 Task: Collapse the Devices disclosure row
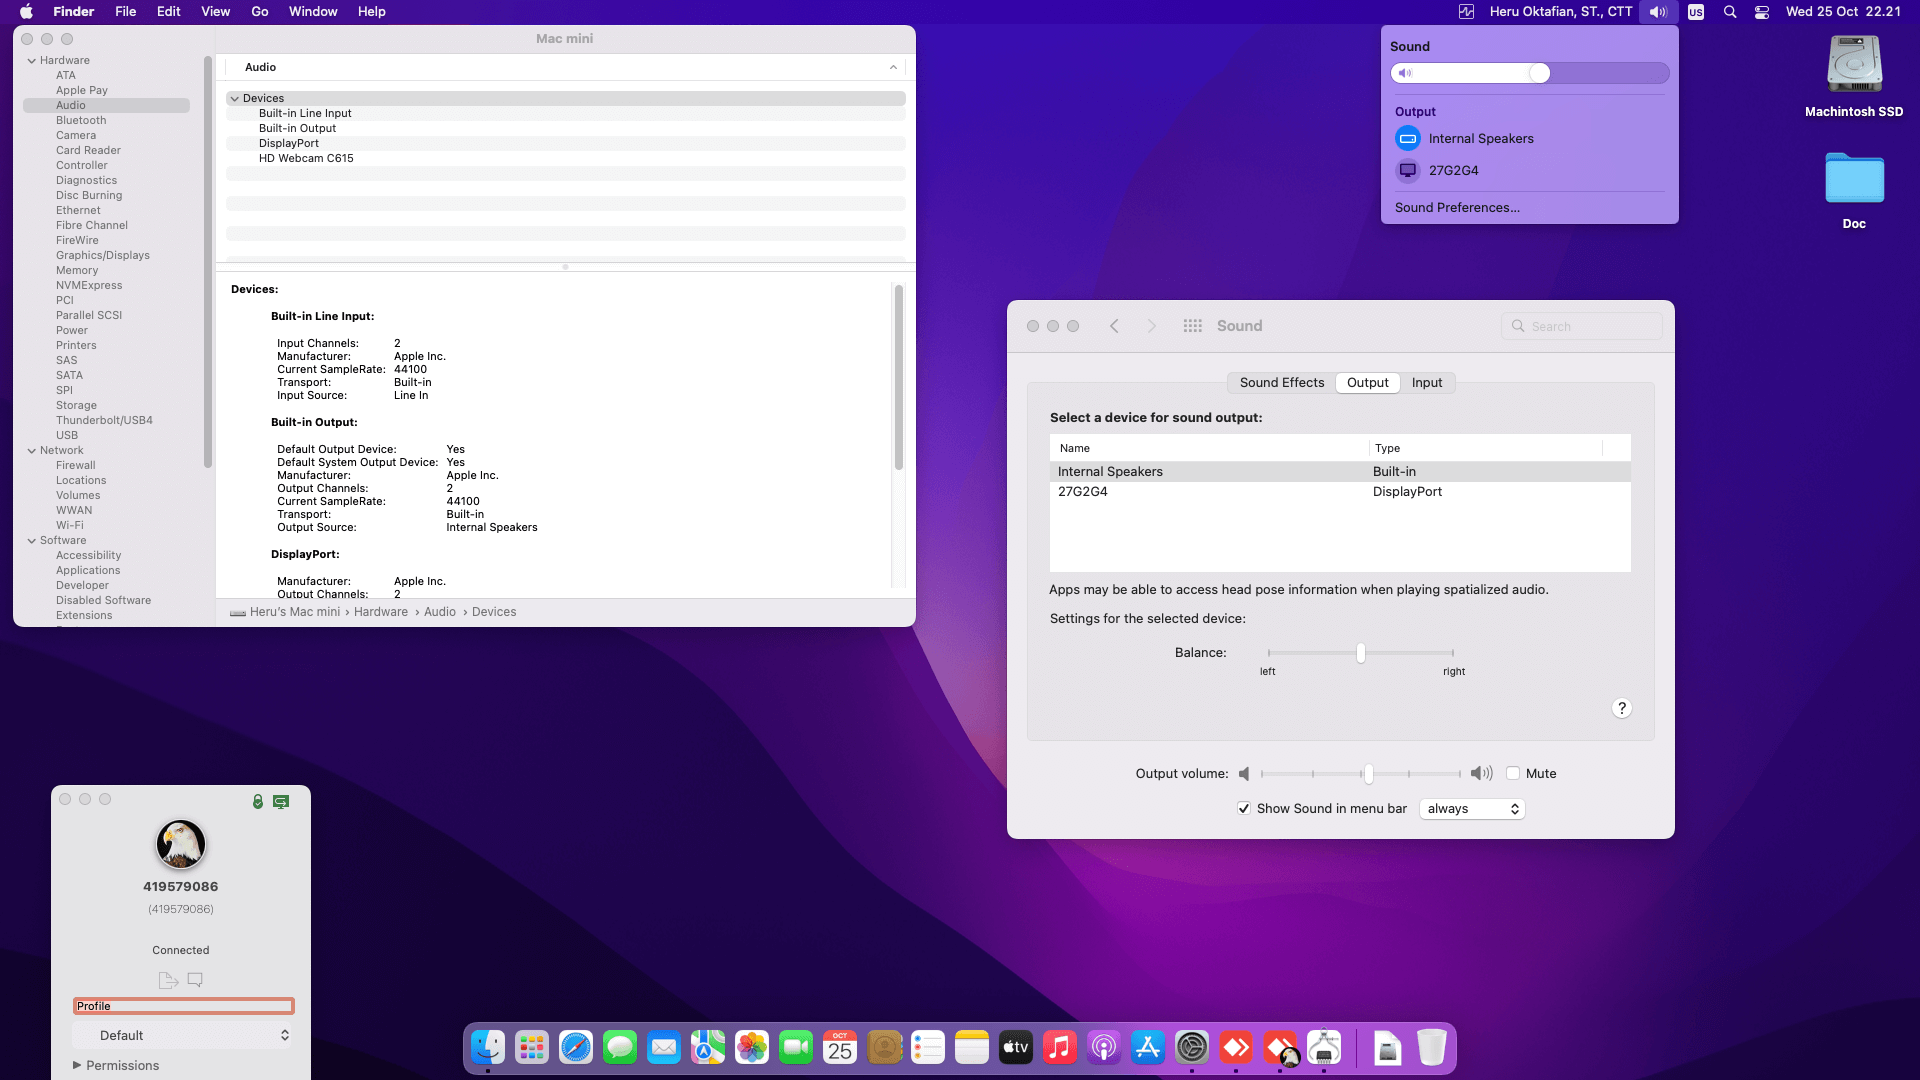pyautogui.click(x=235, y=98)
